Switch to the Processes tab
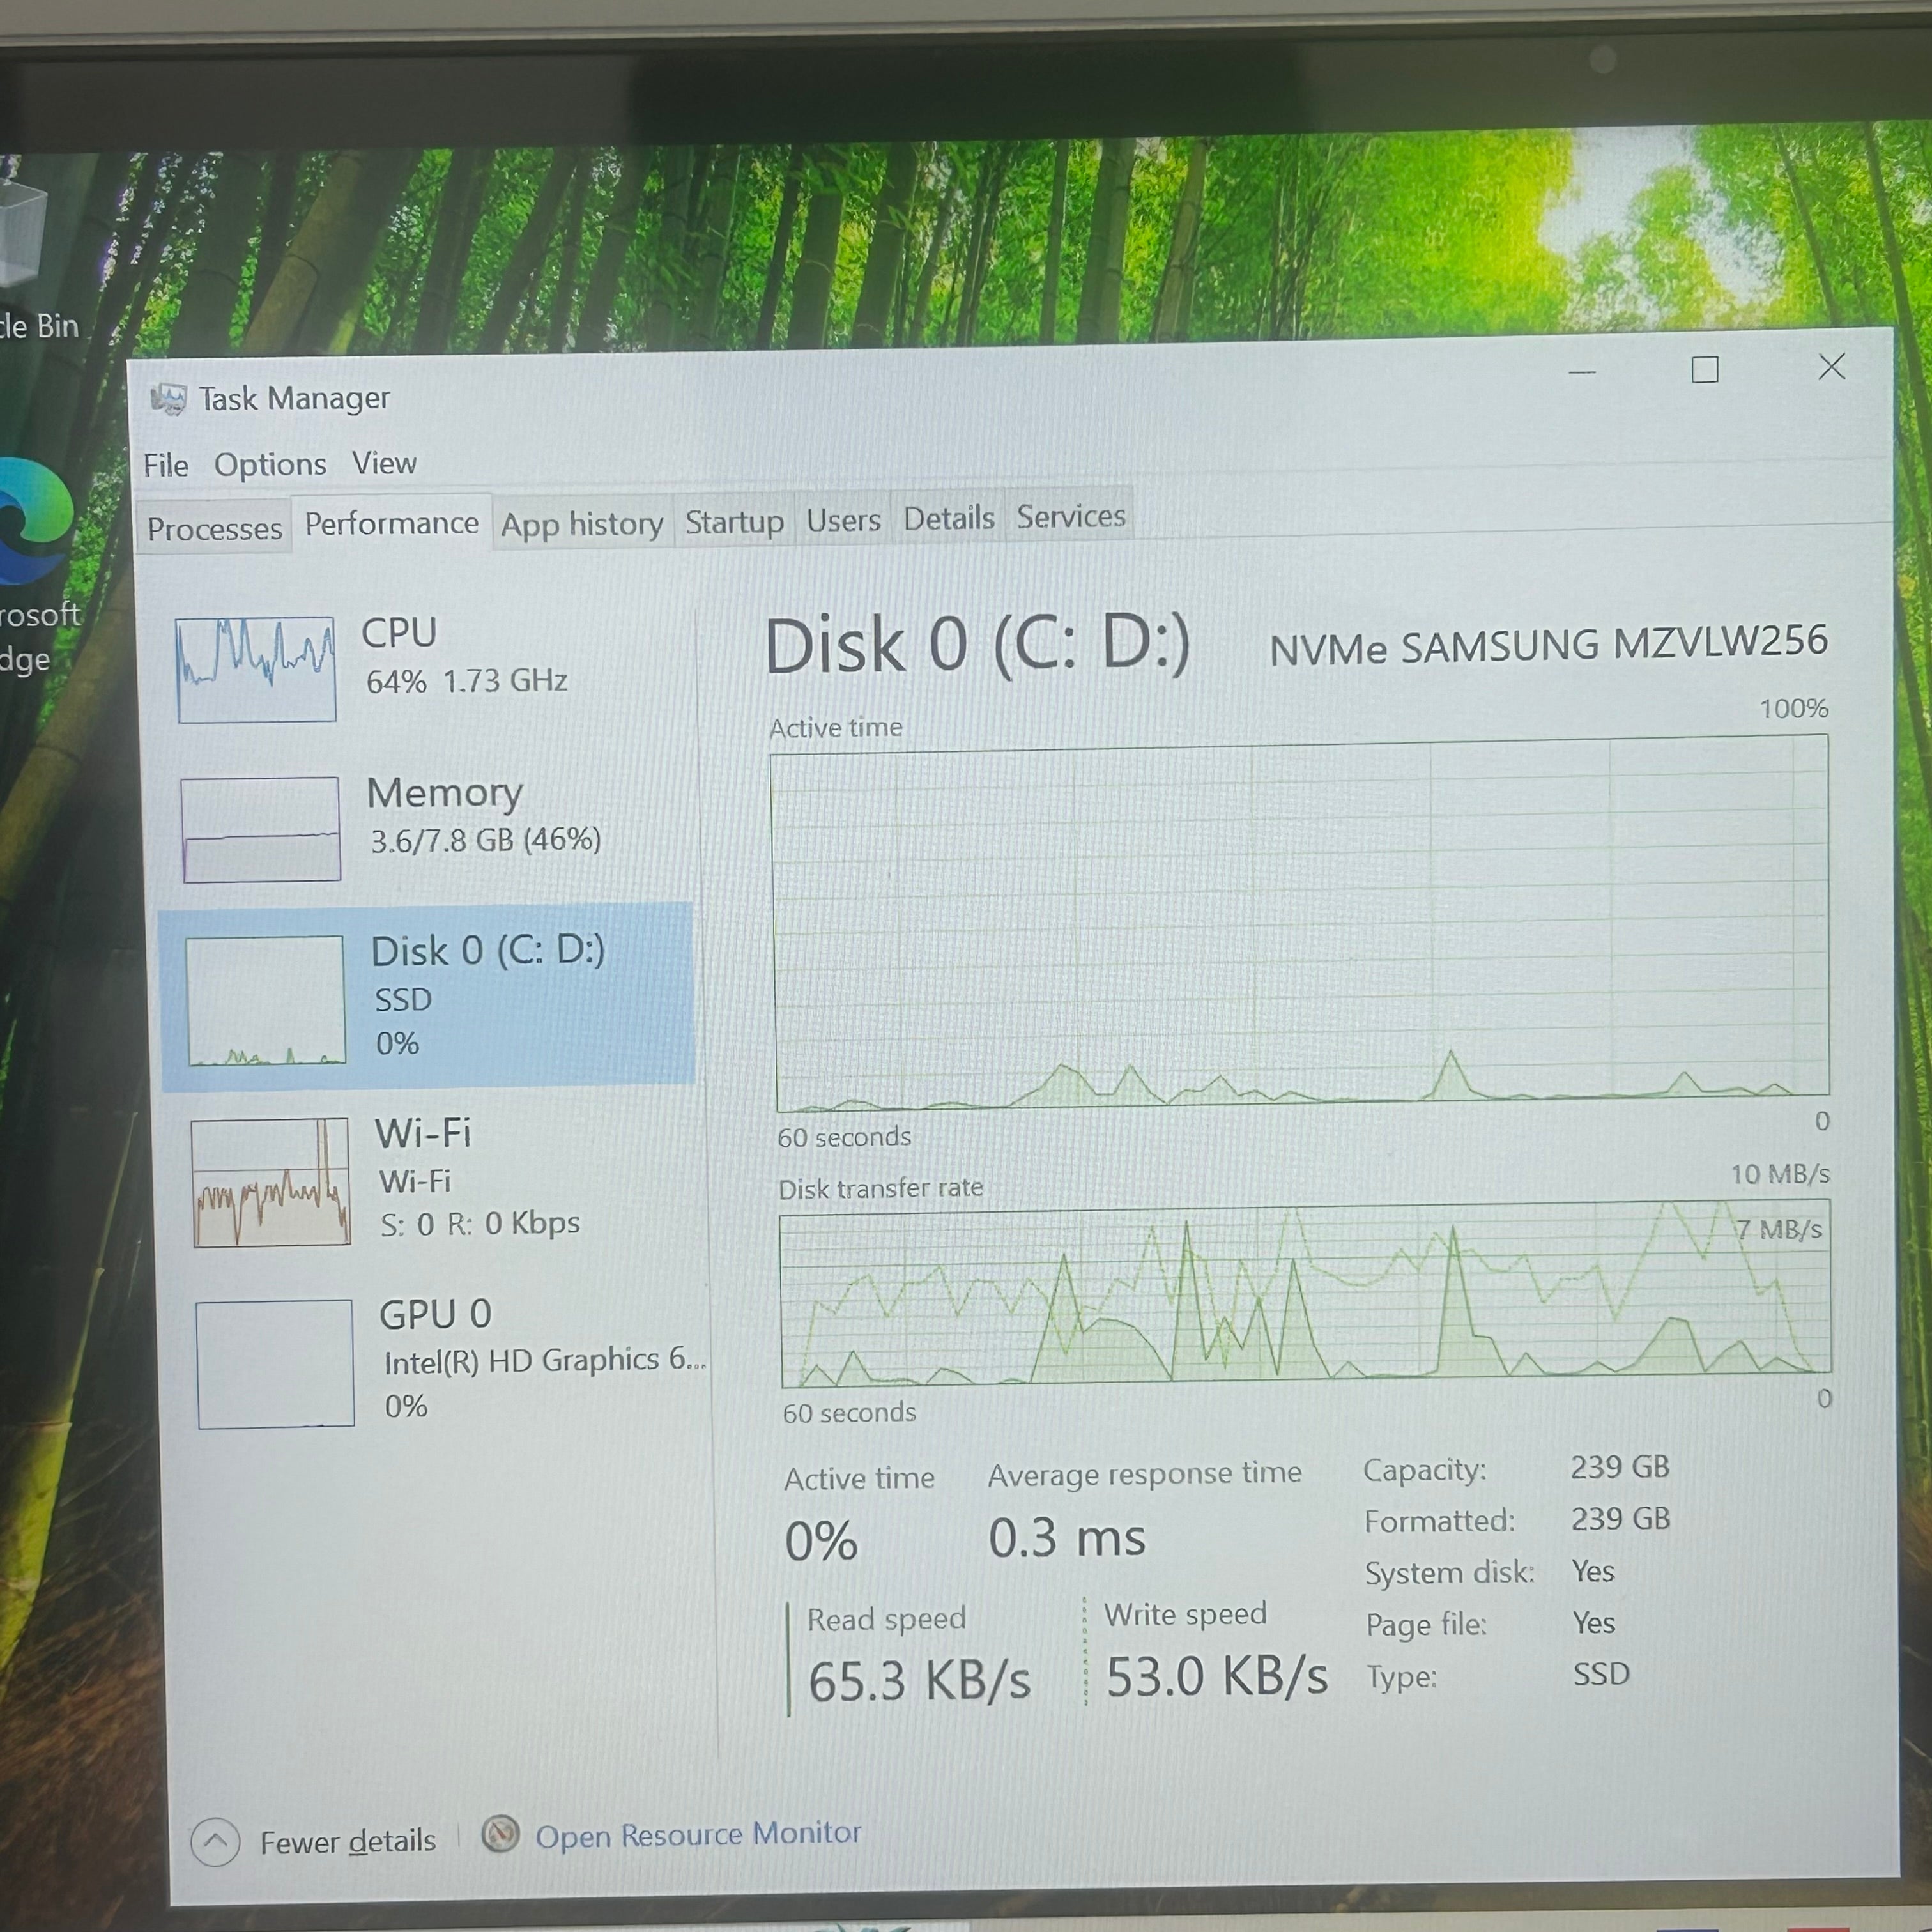1932x1932 pixels. [214, 528]
